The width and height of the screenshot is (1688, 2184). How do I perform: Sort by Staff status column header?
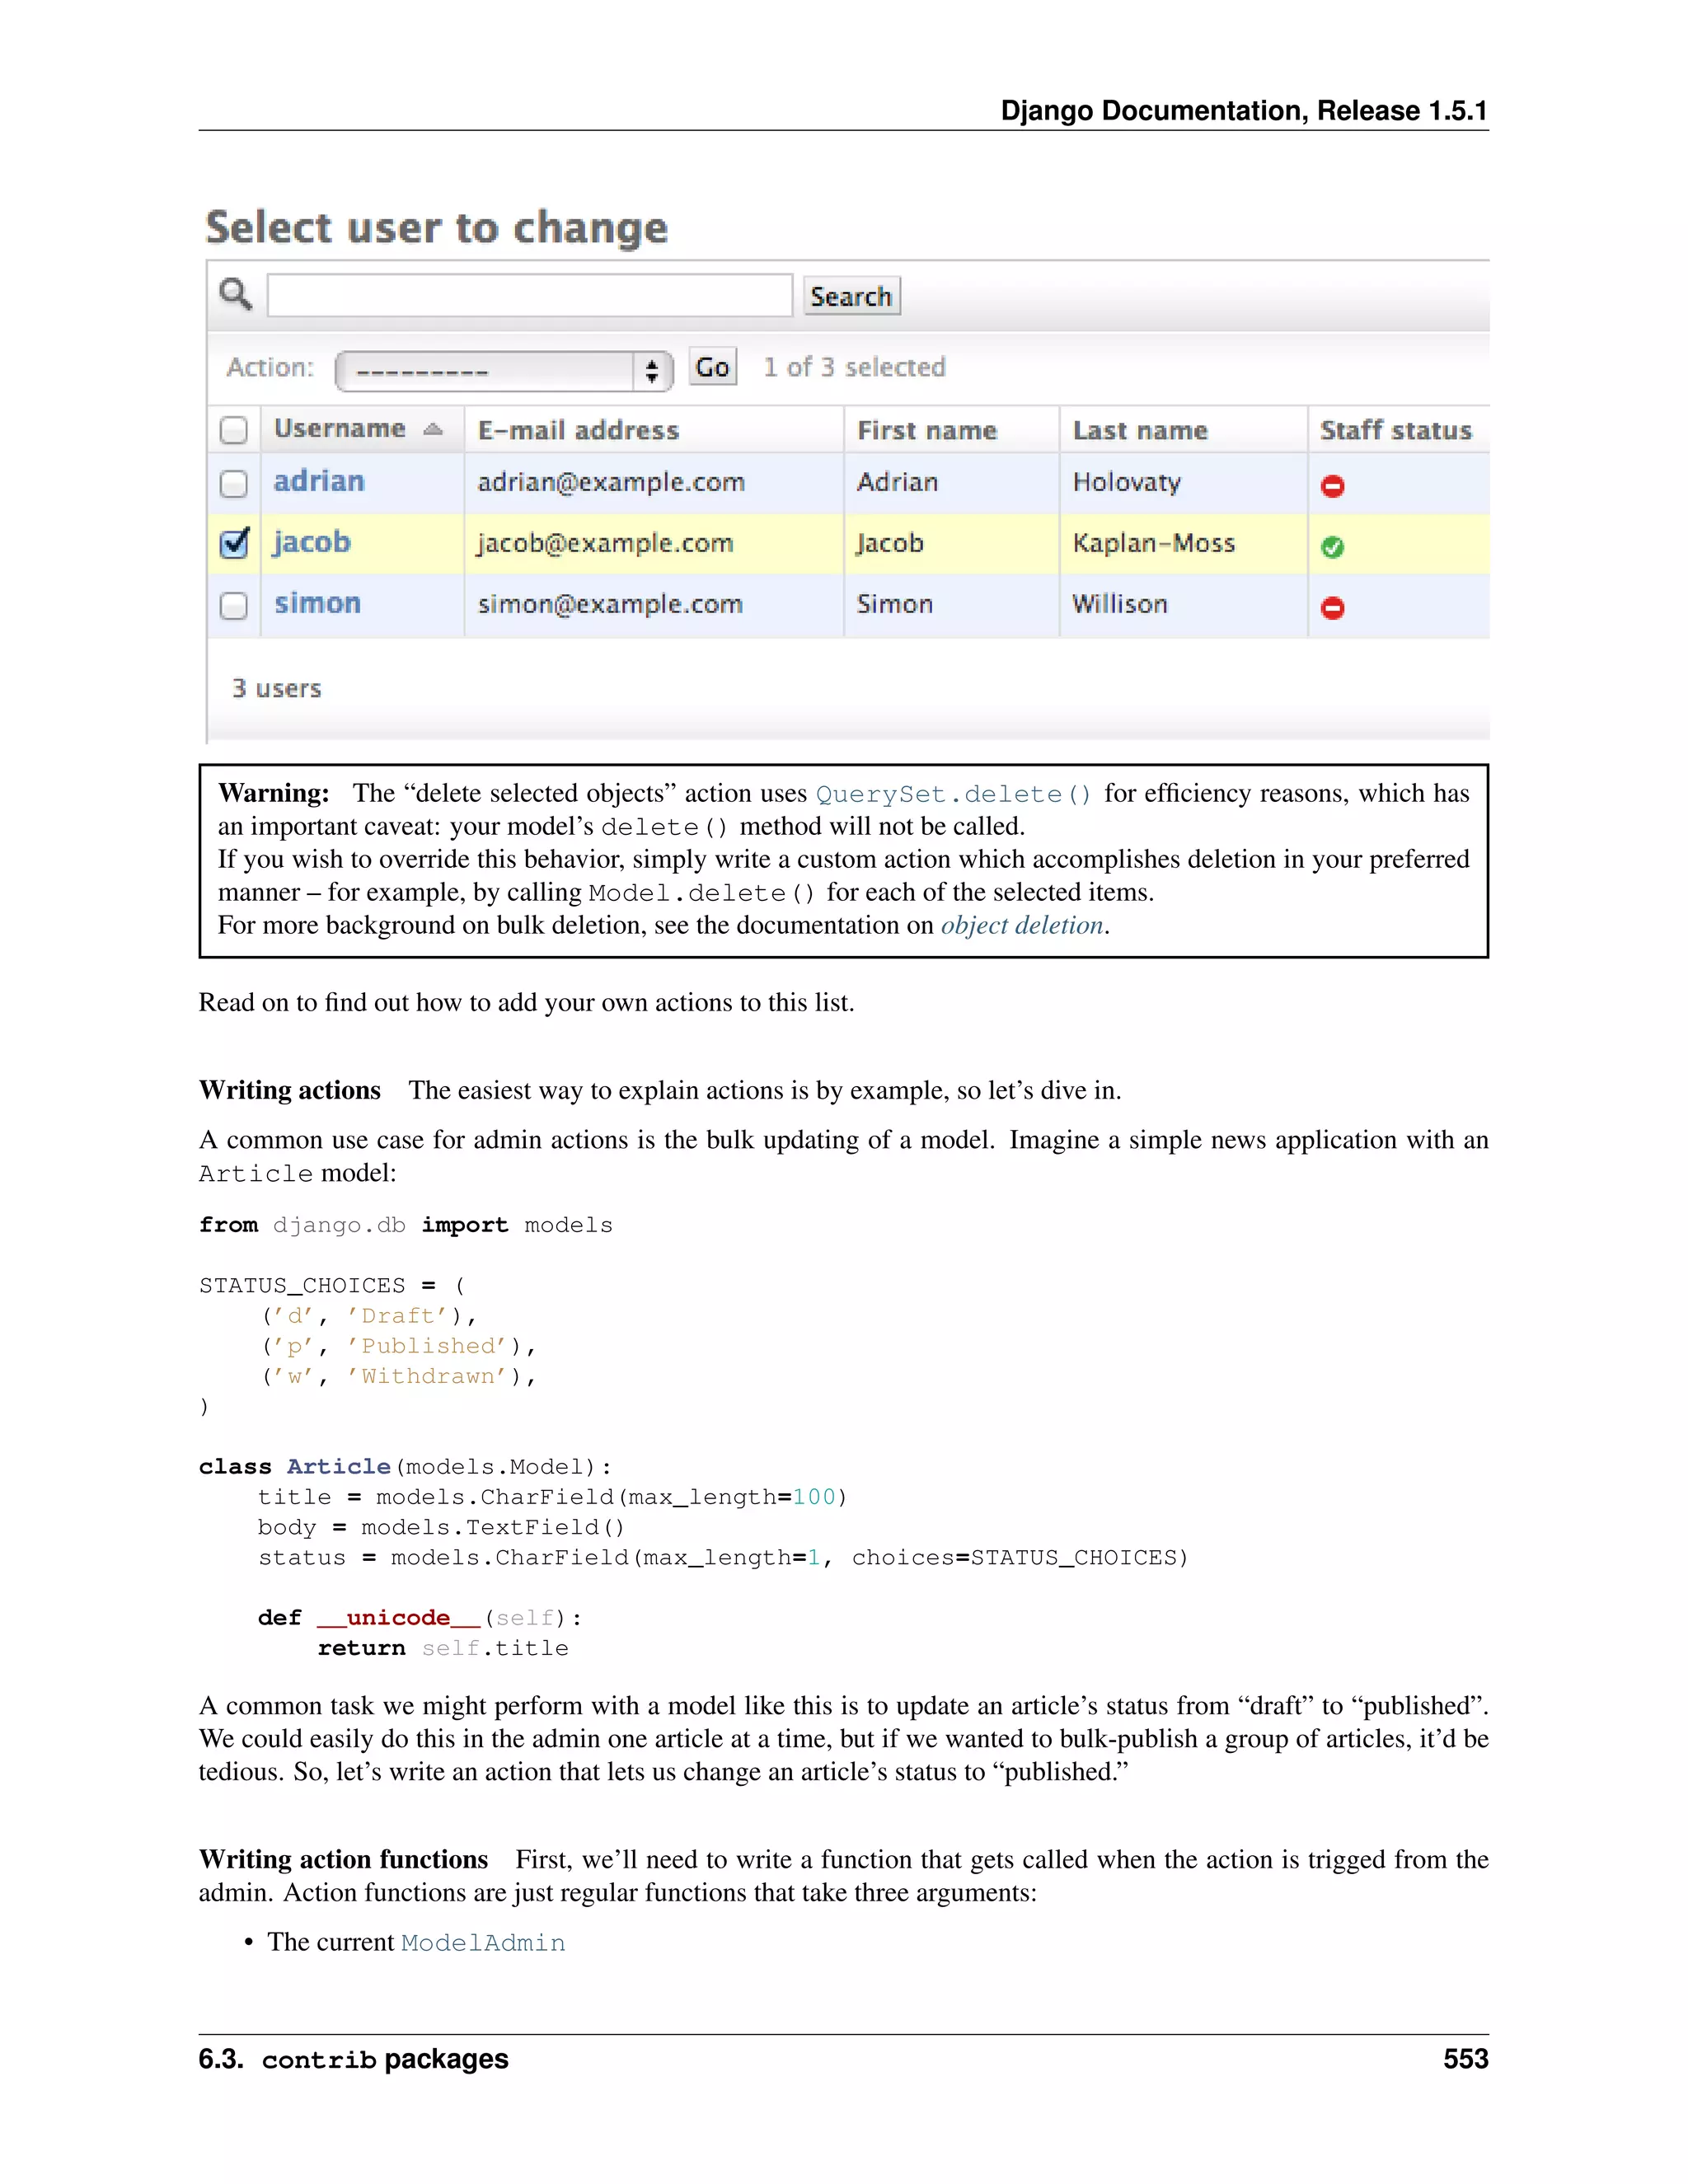pyautogui.click(x=1395, y=431)
